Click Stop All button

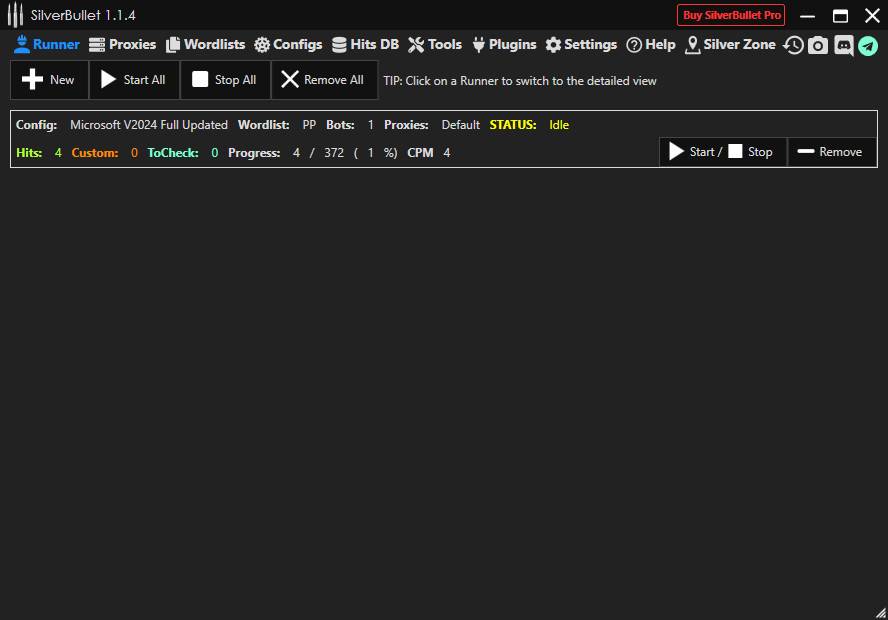pos(225,80)
